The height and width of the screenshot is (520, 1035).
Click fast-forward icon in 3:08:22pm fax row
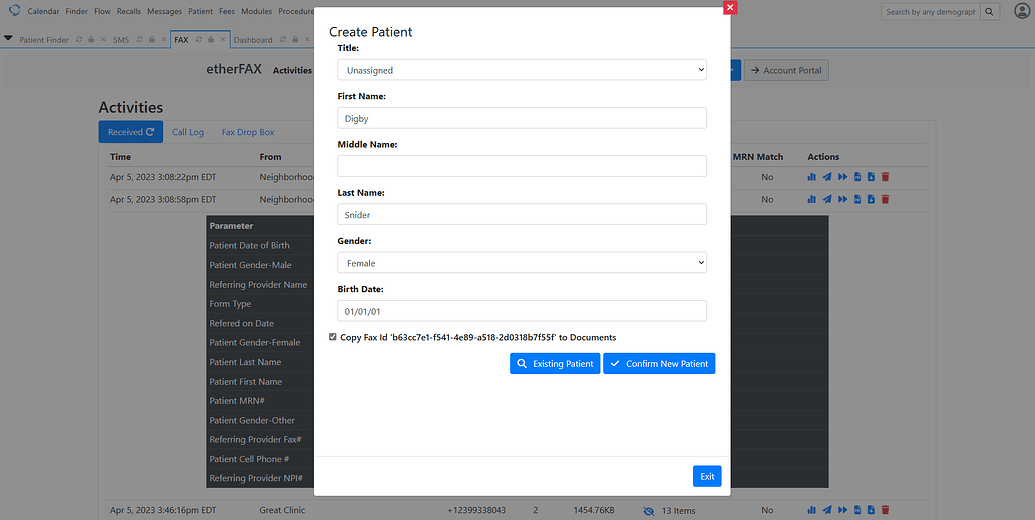coord(842,177)
